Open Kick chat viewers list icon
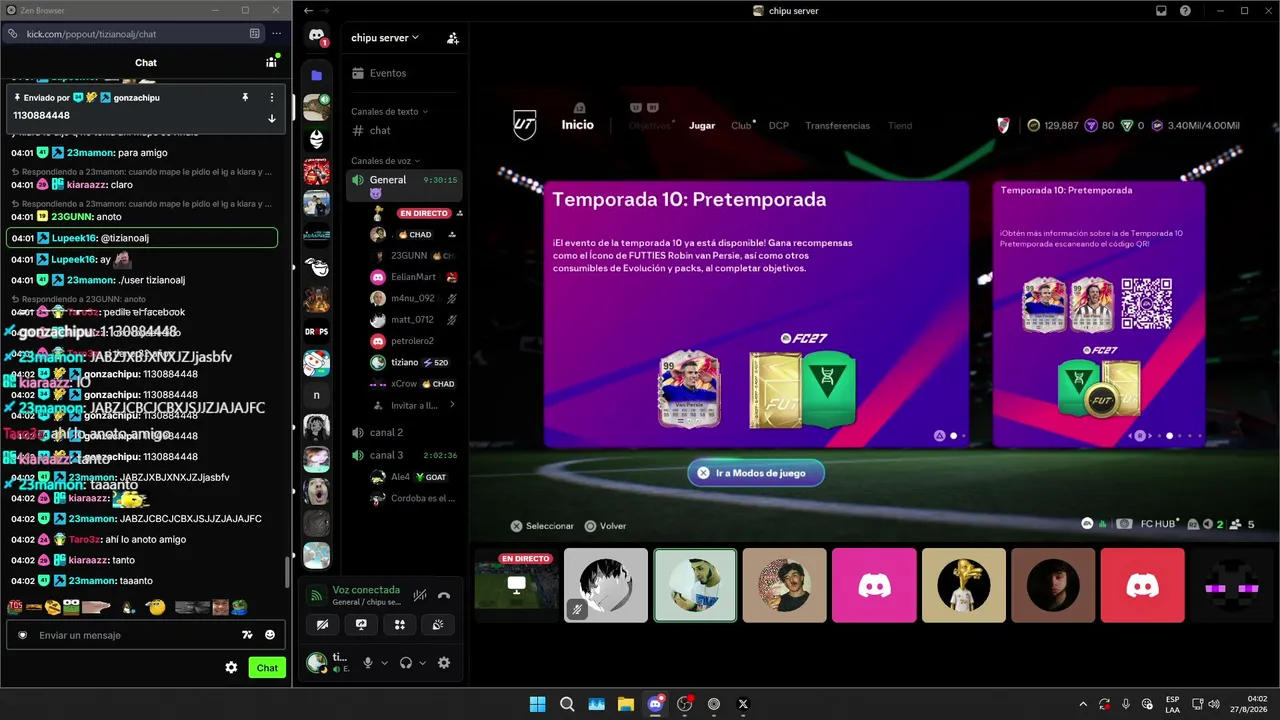The height and width of the screenshot is (720, 1280). [271, 62]
